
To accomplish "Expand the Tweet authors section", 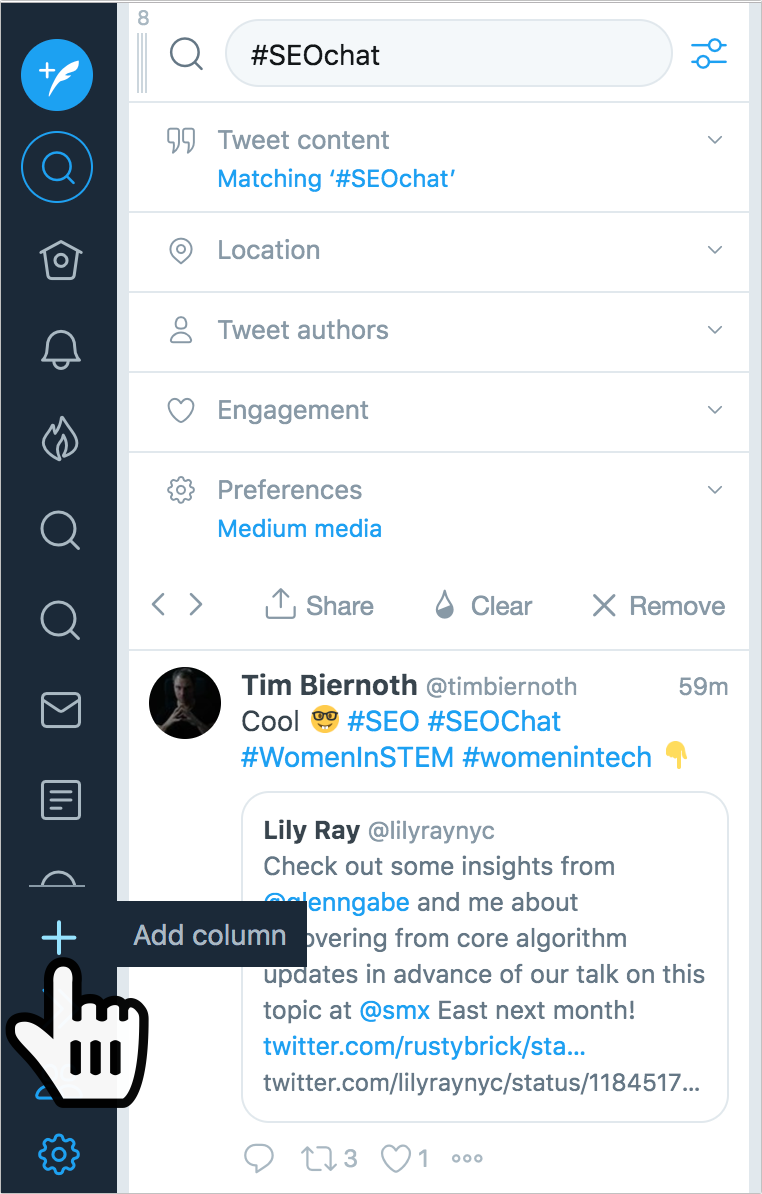I will [x=714, y=331].
